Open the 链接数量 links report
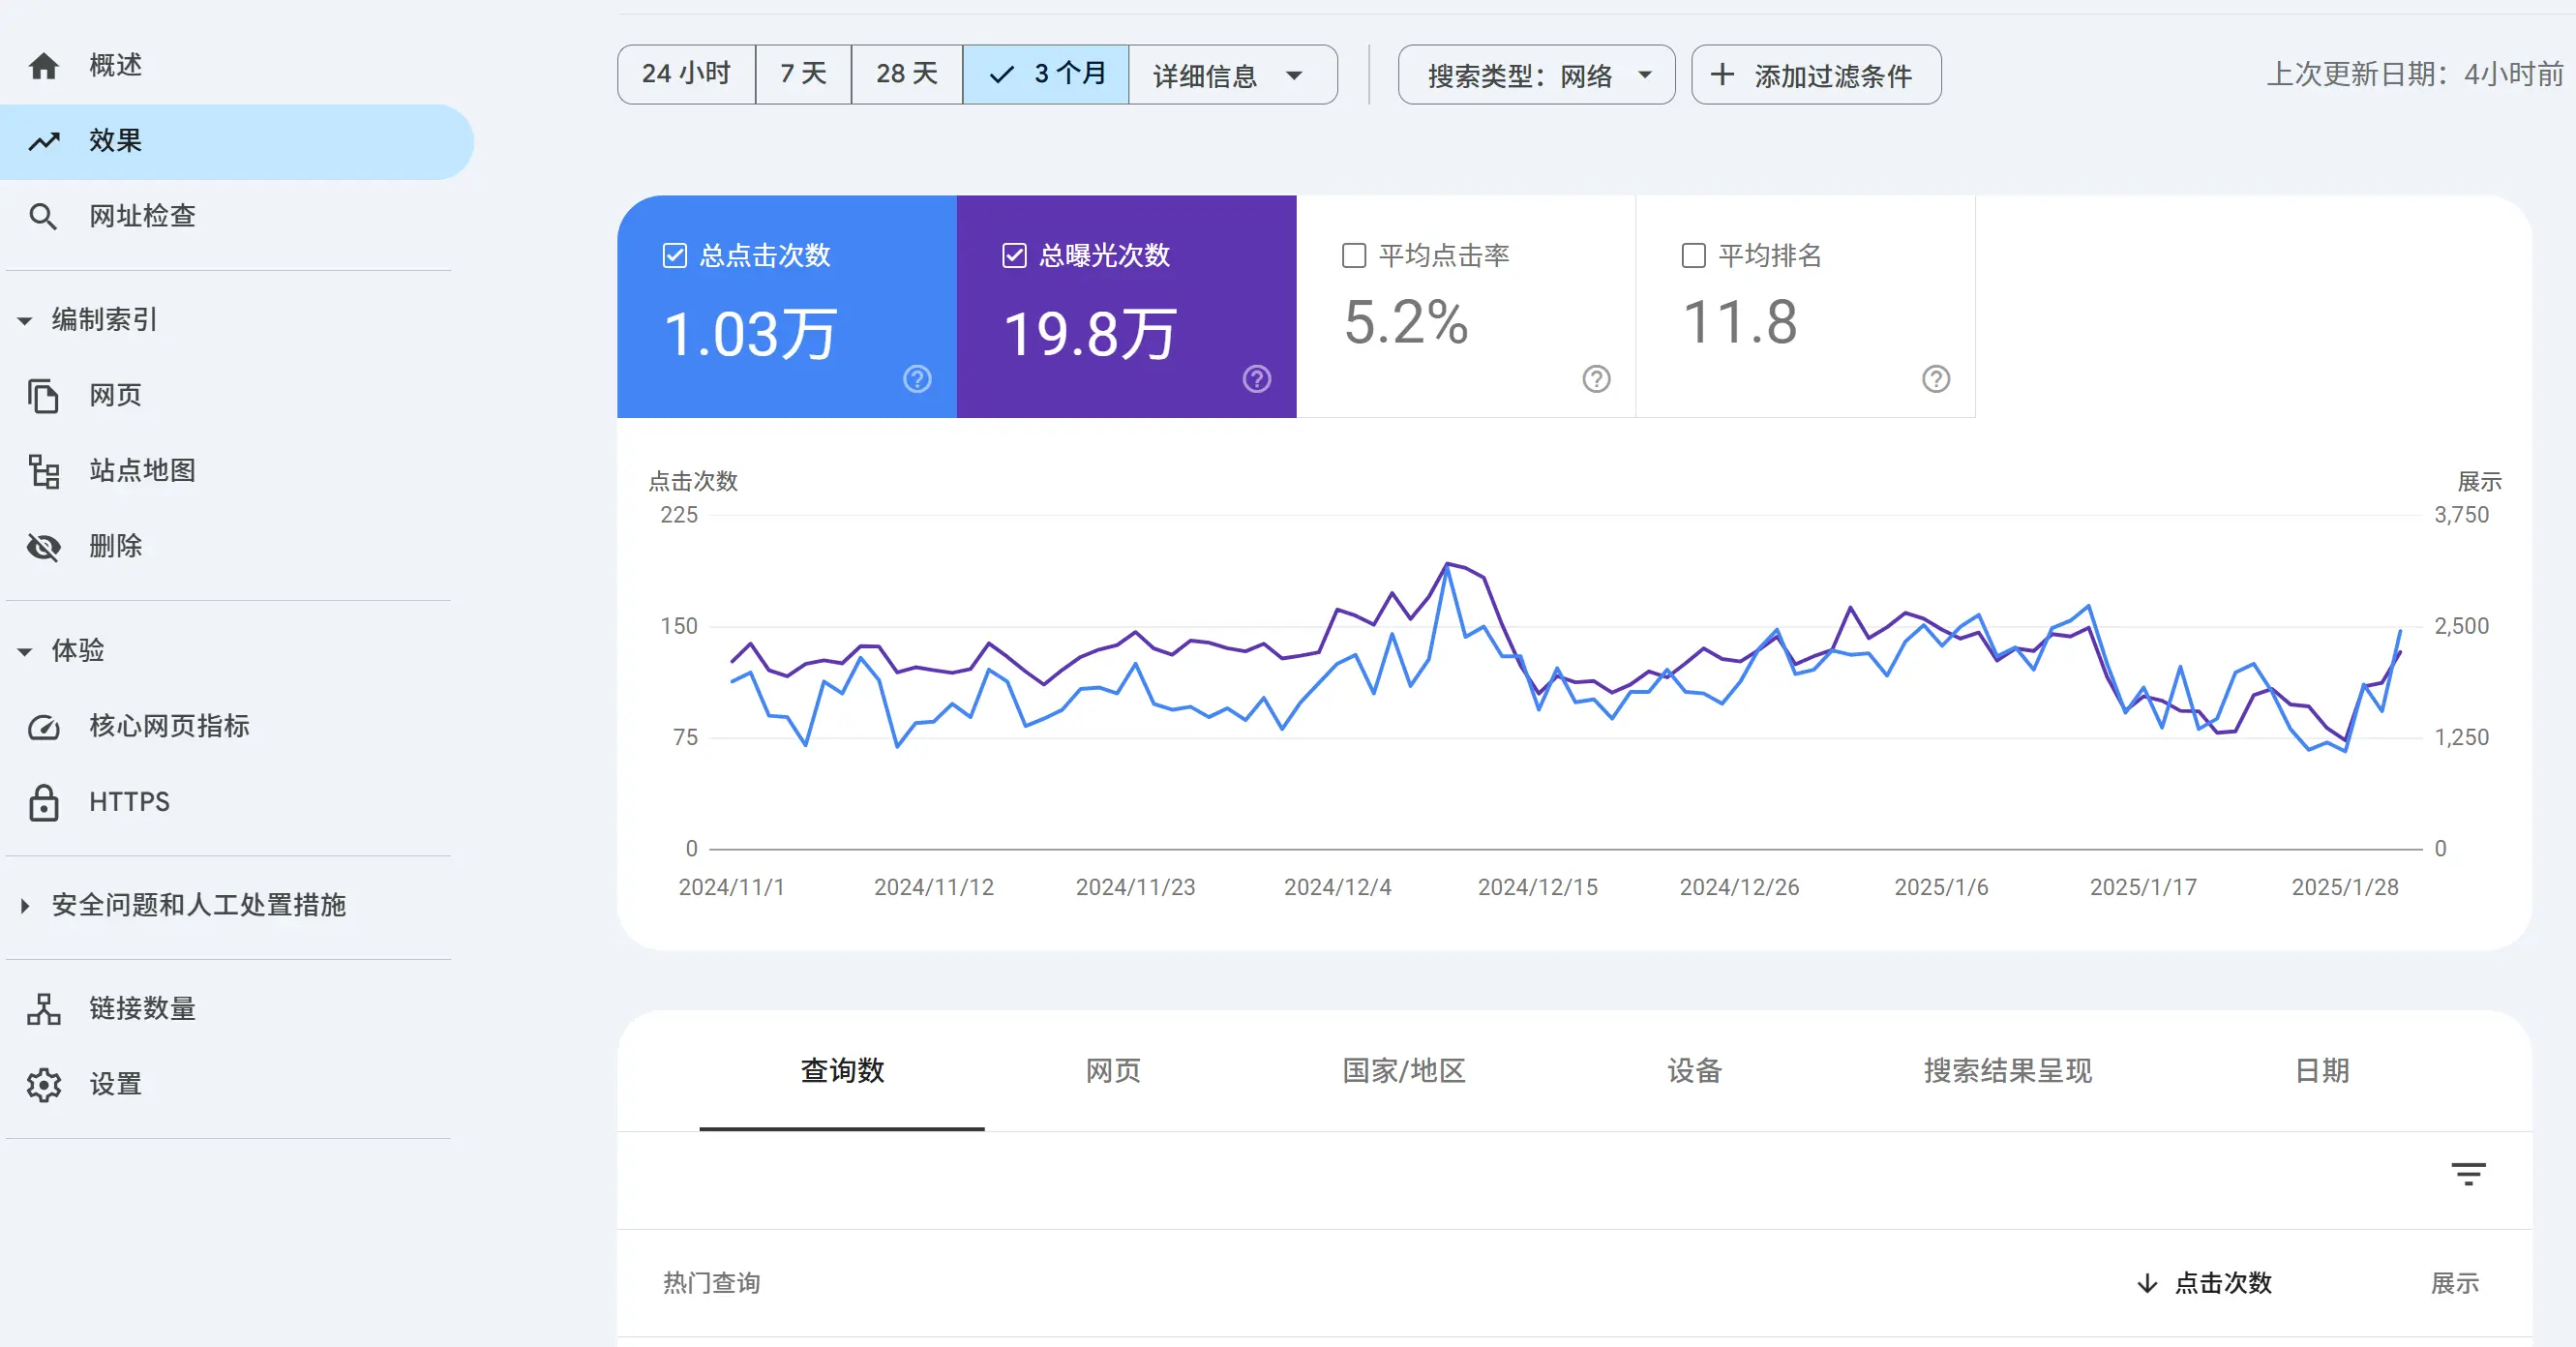The width and height of the screenshot is (2576, 1347). click(143, 1008)
